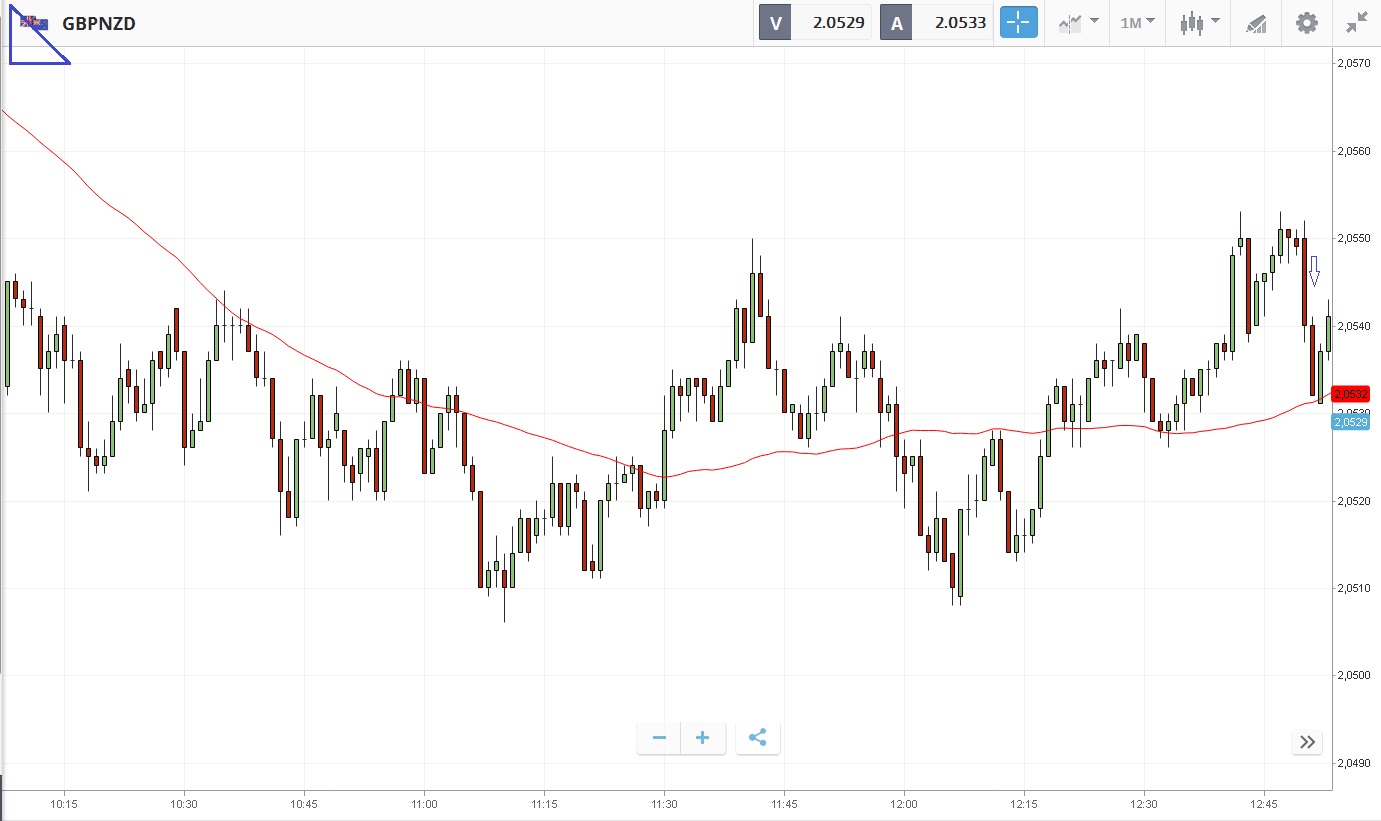The height and width of the screenshot is (821, 1381).
Task: Click the V sell price 2.0529 button
Action: (816, 23)
